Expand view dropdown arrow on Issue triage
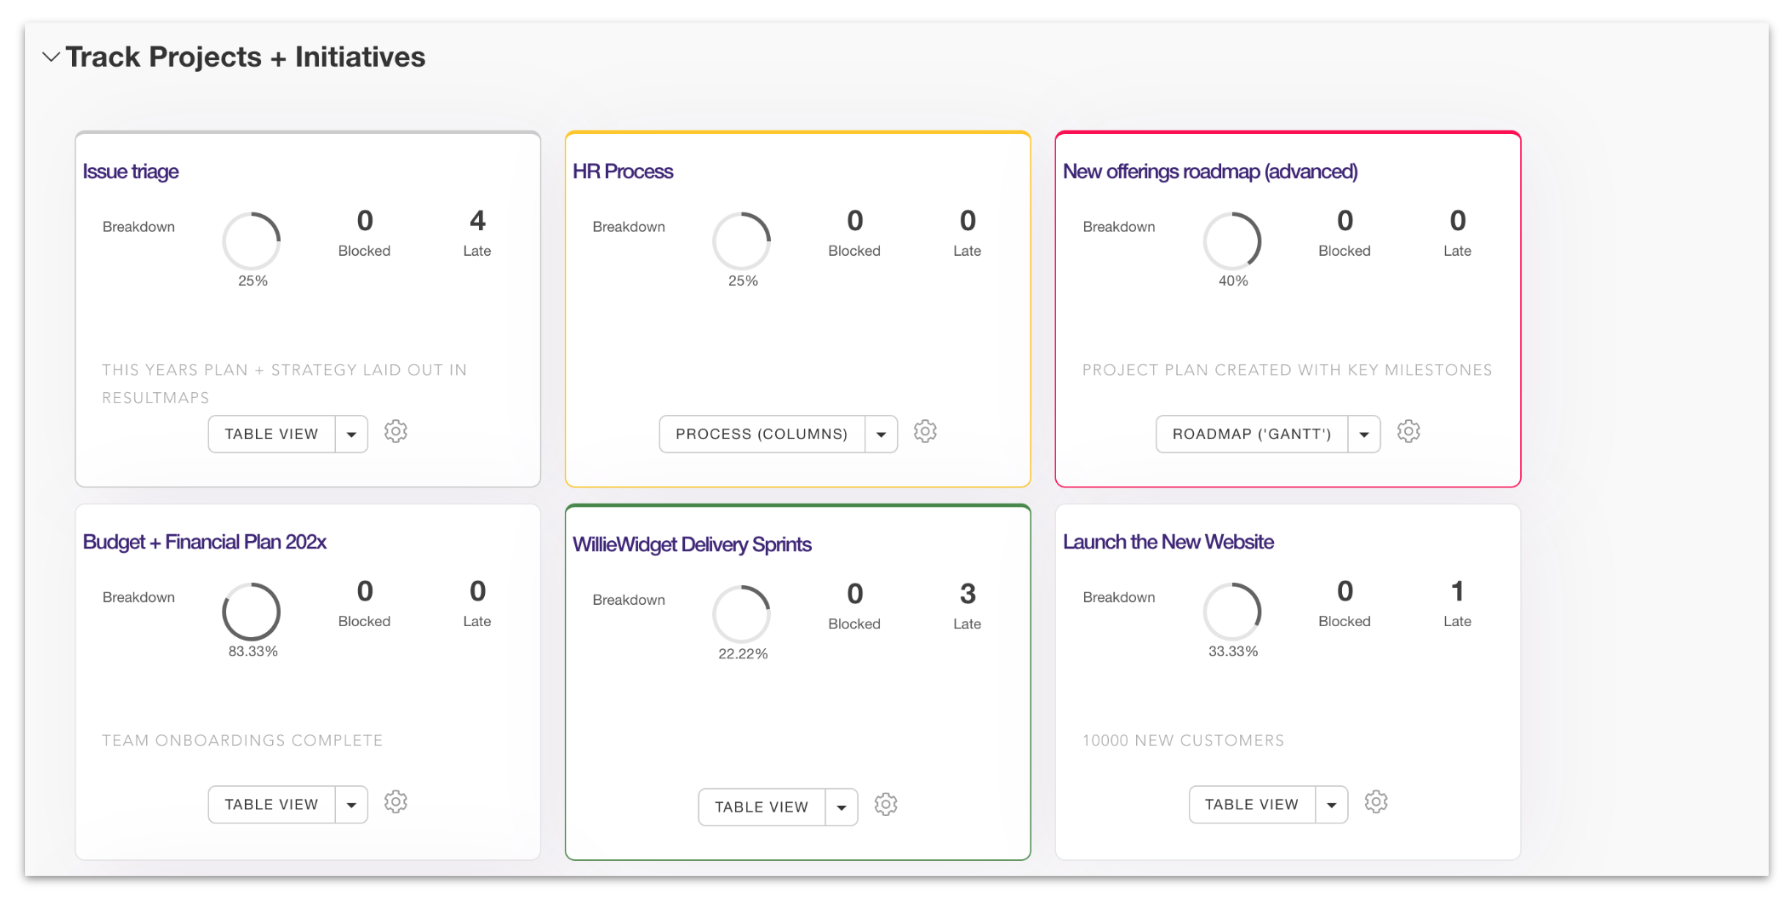The width and height of the screenshot is (1792, 904). pos(351,434)
